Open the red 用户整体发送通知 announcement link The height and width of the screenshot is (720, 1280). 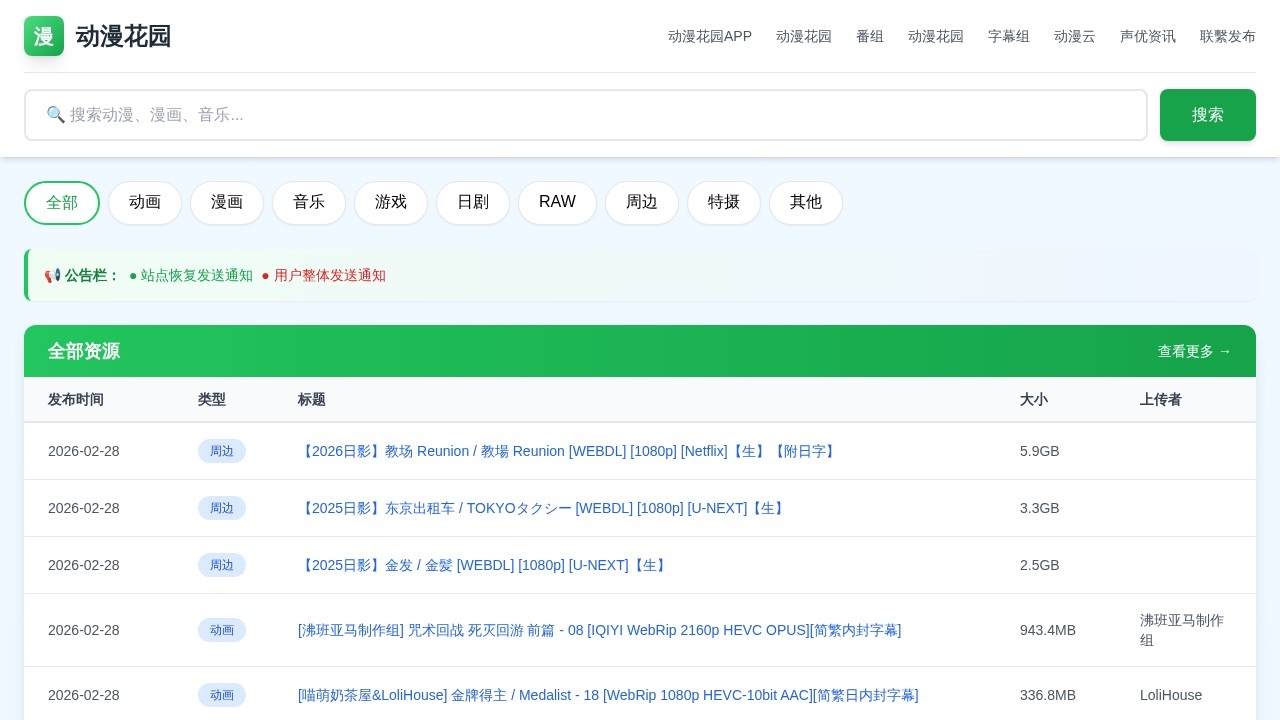(x=330, y=276)
